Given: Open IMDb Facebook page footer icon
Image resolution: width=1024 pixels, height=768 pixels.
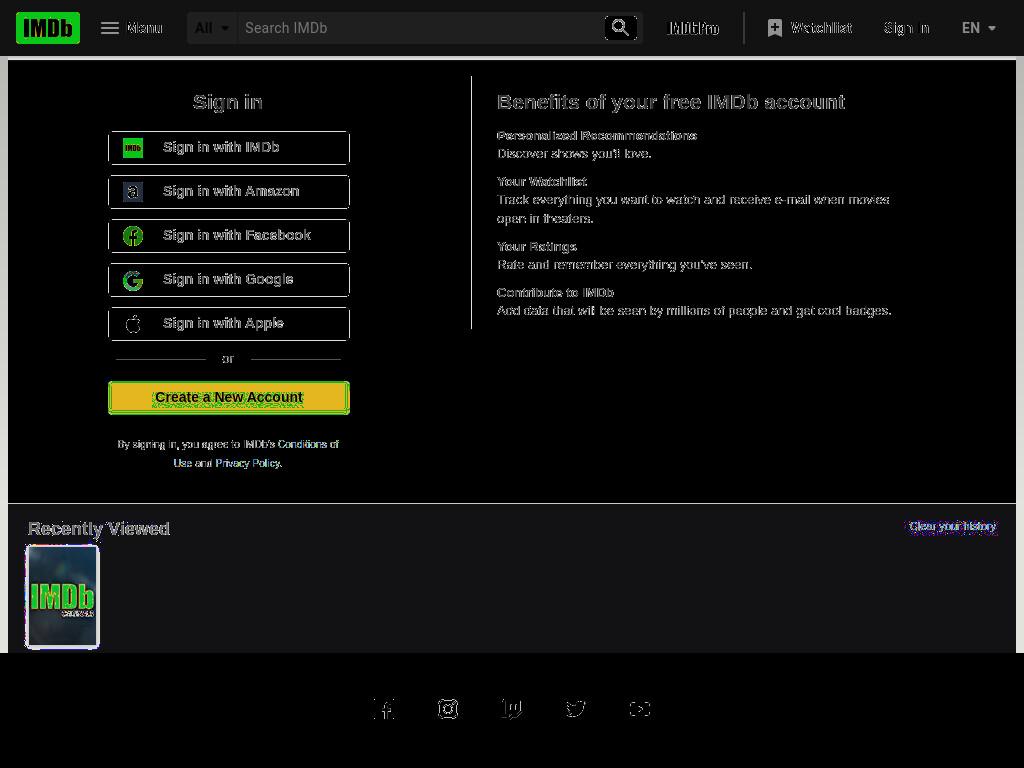Looking at the screenshot, I should [384, 709].
